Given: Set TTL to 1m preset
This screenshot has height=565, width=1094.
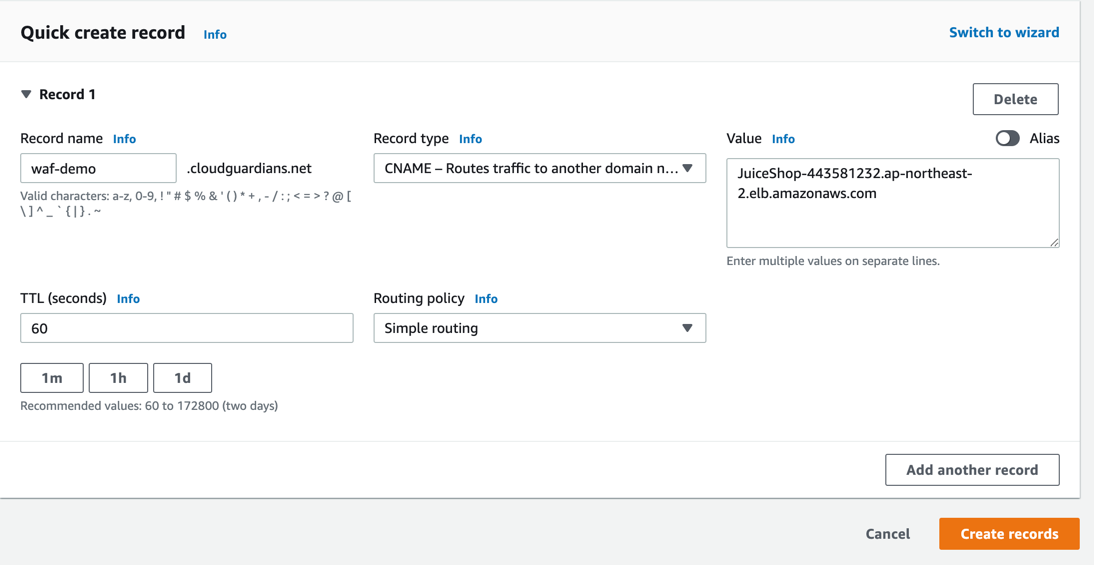Looking at the screenshot, I should pyautogui.click(x=52, y=378).
